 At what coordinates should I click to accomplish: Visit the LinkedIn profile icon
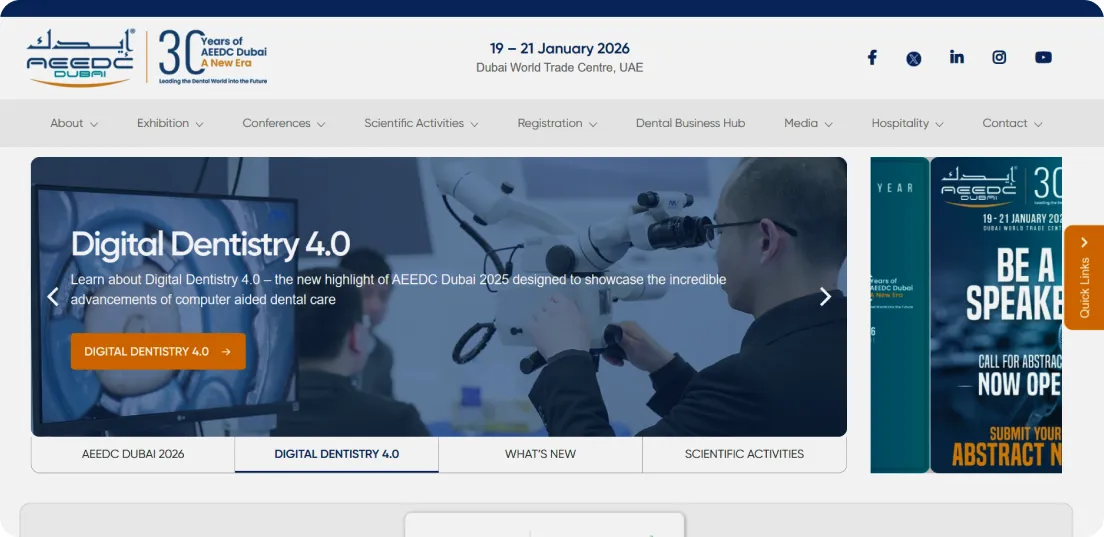(957, 57)
